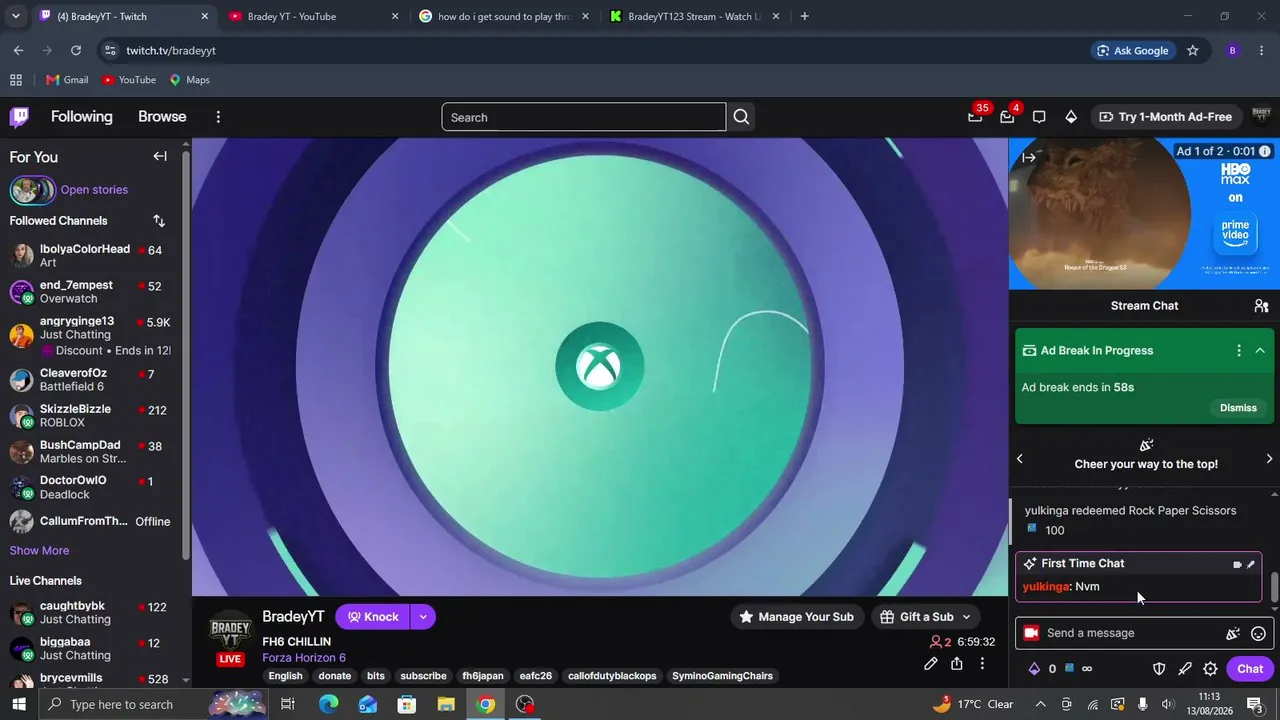Dismiss the ad break notice
Screen dimensions: 1280x720
coord(1238,408)
